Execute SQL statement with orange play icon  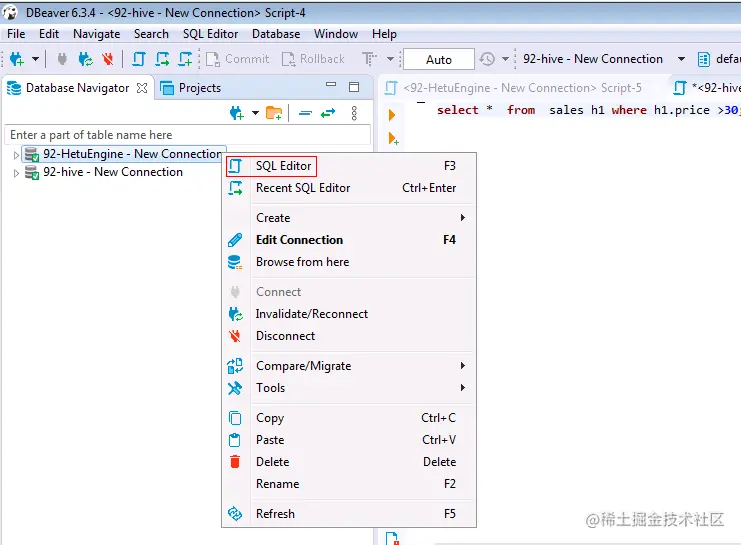(392, 115)
